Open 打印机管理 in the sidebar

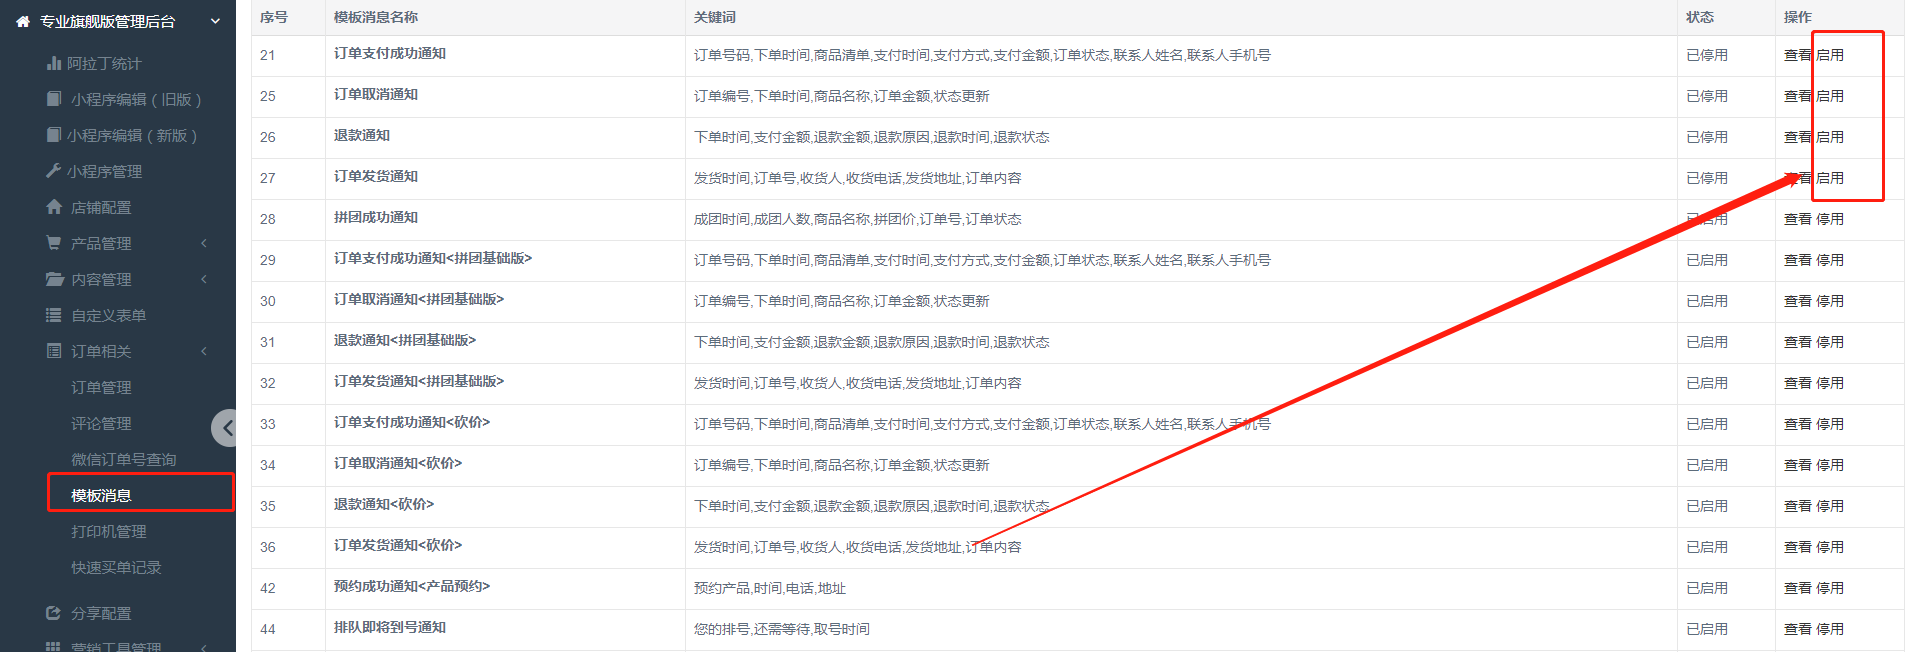coord(108,531)
